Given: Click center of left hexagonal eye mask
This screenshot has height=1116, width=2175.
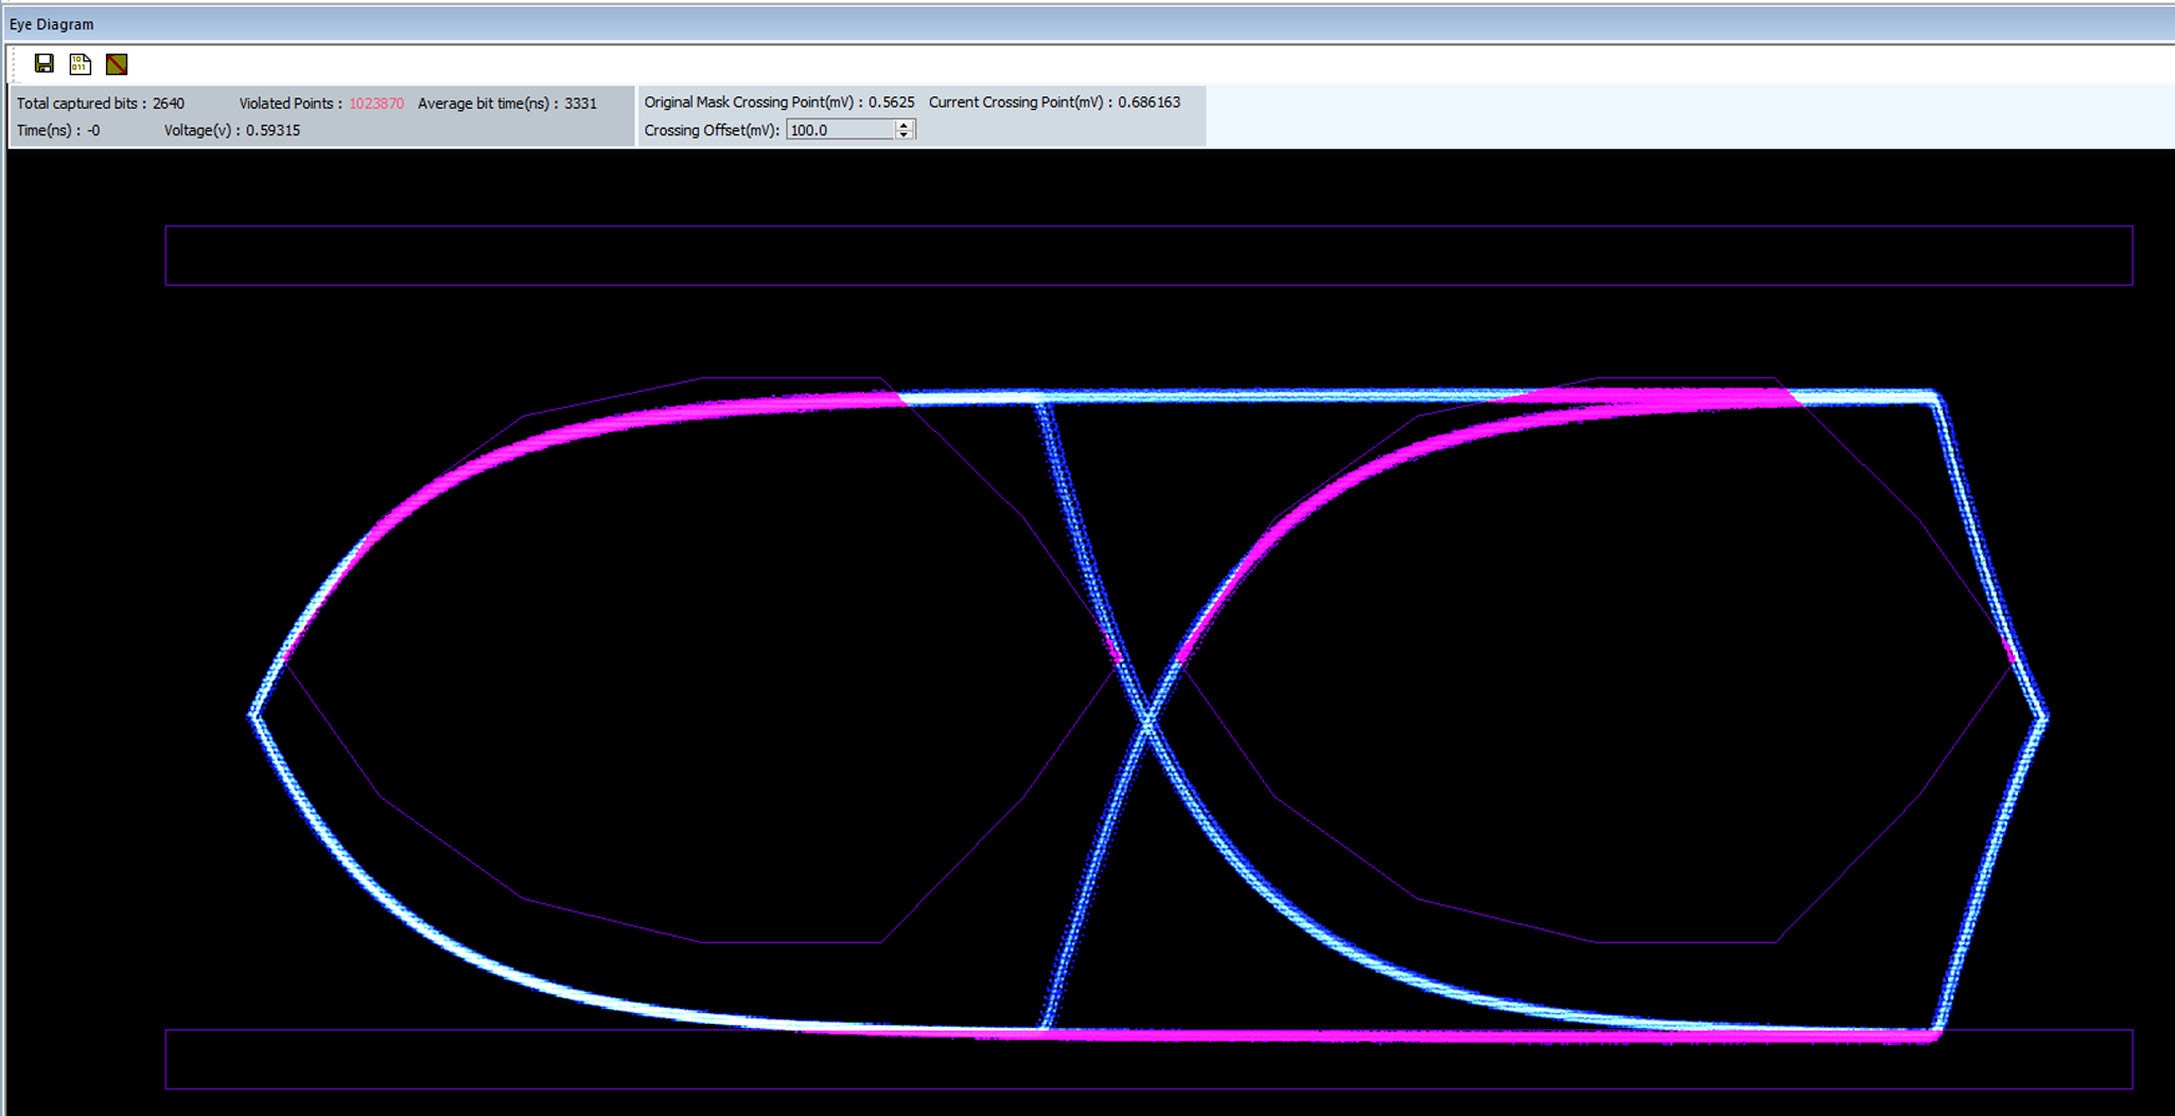Looking at the screenshot, I should point(700,660).
